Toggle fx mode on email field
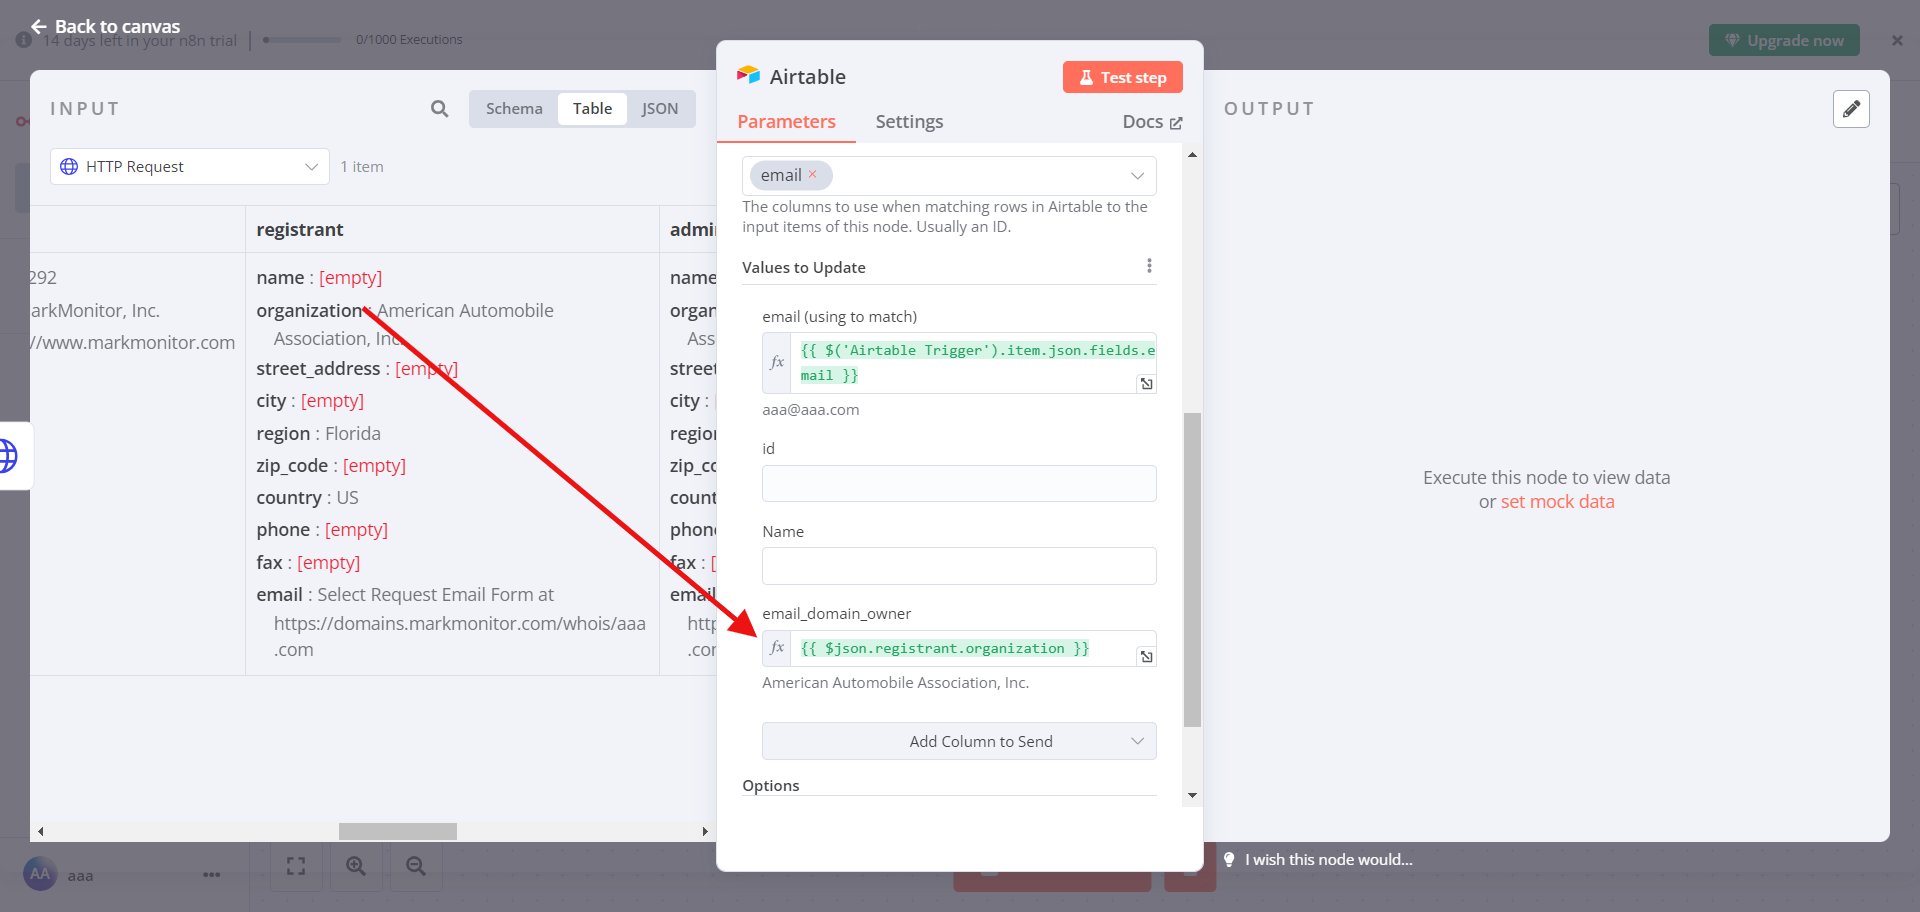The height and width of the screenshot is (912, 1920). click(777, 362)
